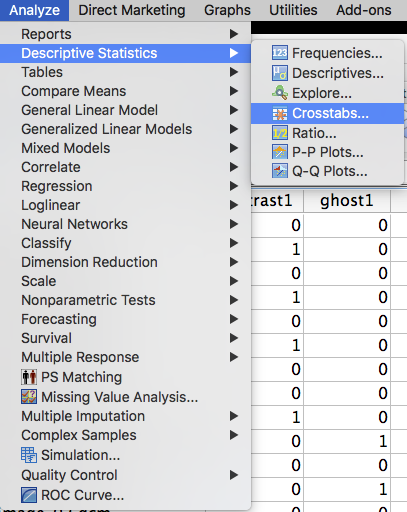Click the partially hidden column header left of ghost1
The width and height of the screenshot is (407, 512).
point(277,201)
